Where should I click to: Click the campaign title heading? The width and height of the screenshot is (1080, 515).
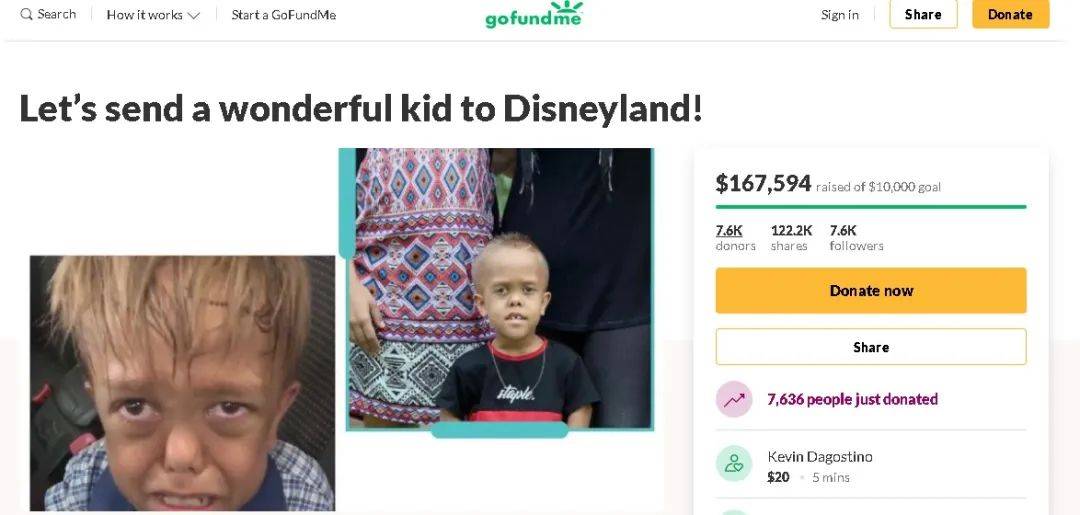click(360, 108)
